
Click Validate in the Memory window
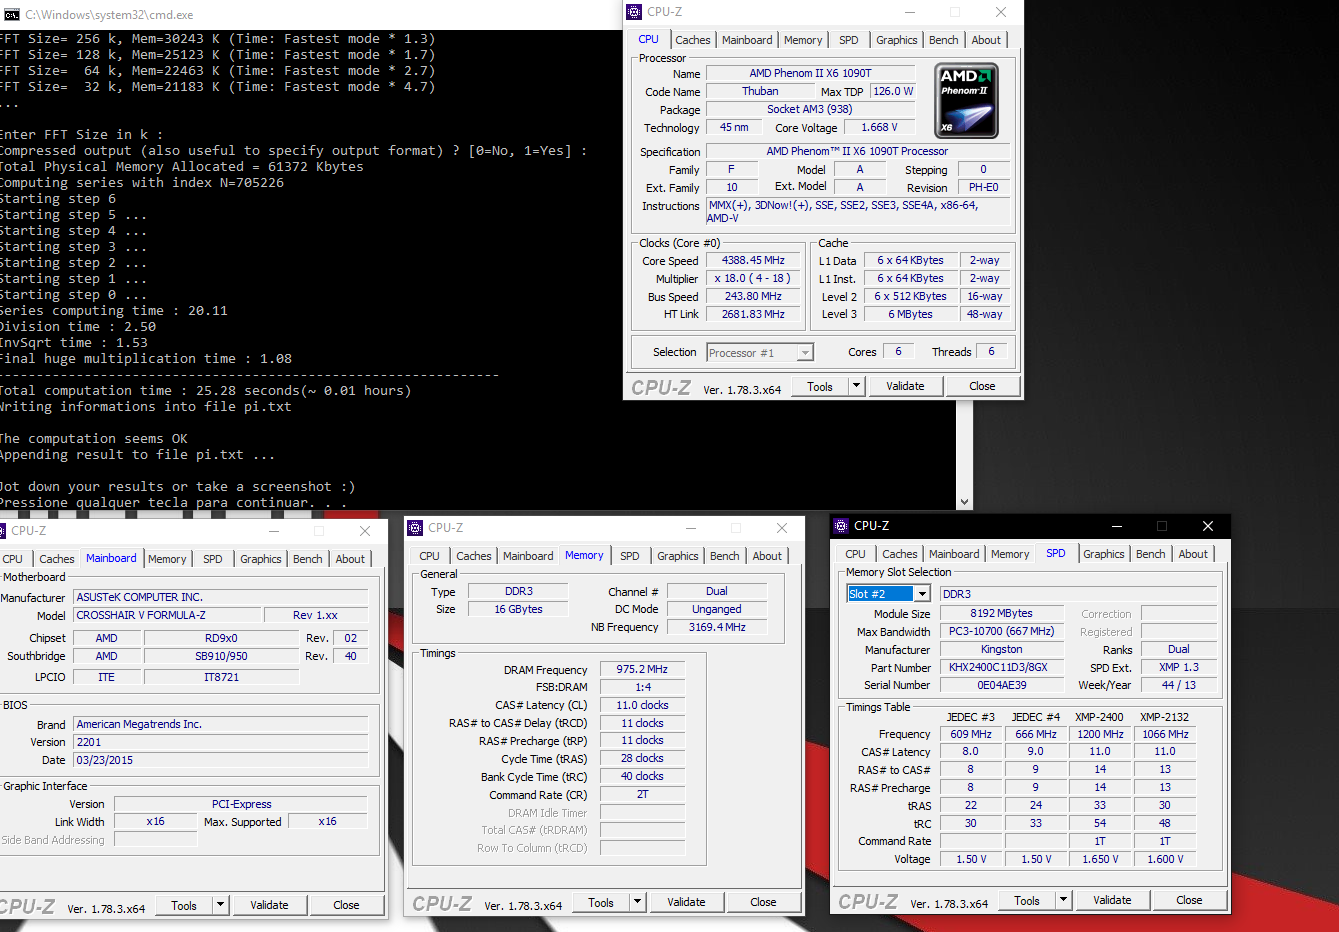686,902
